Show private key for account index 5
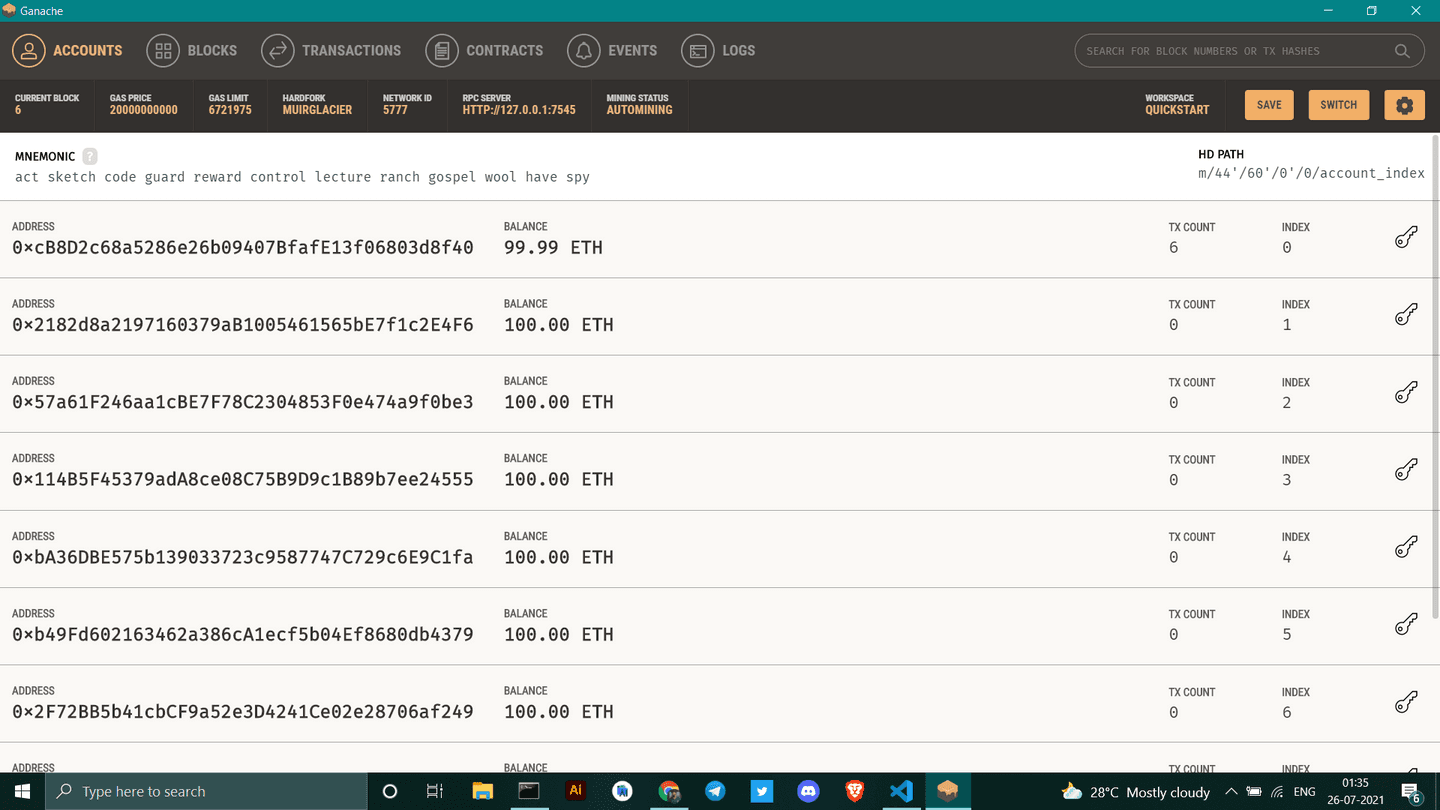 point(1406,625)
